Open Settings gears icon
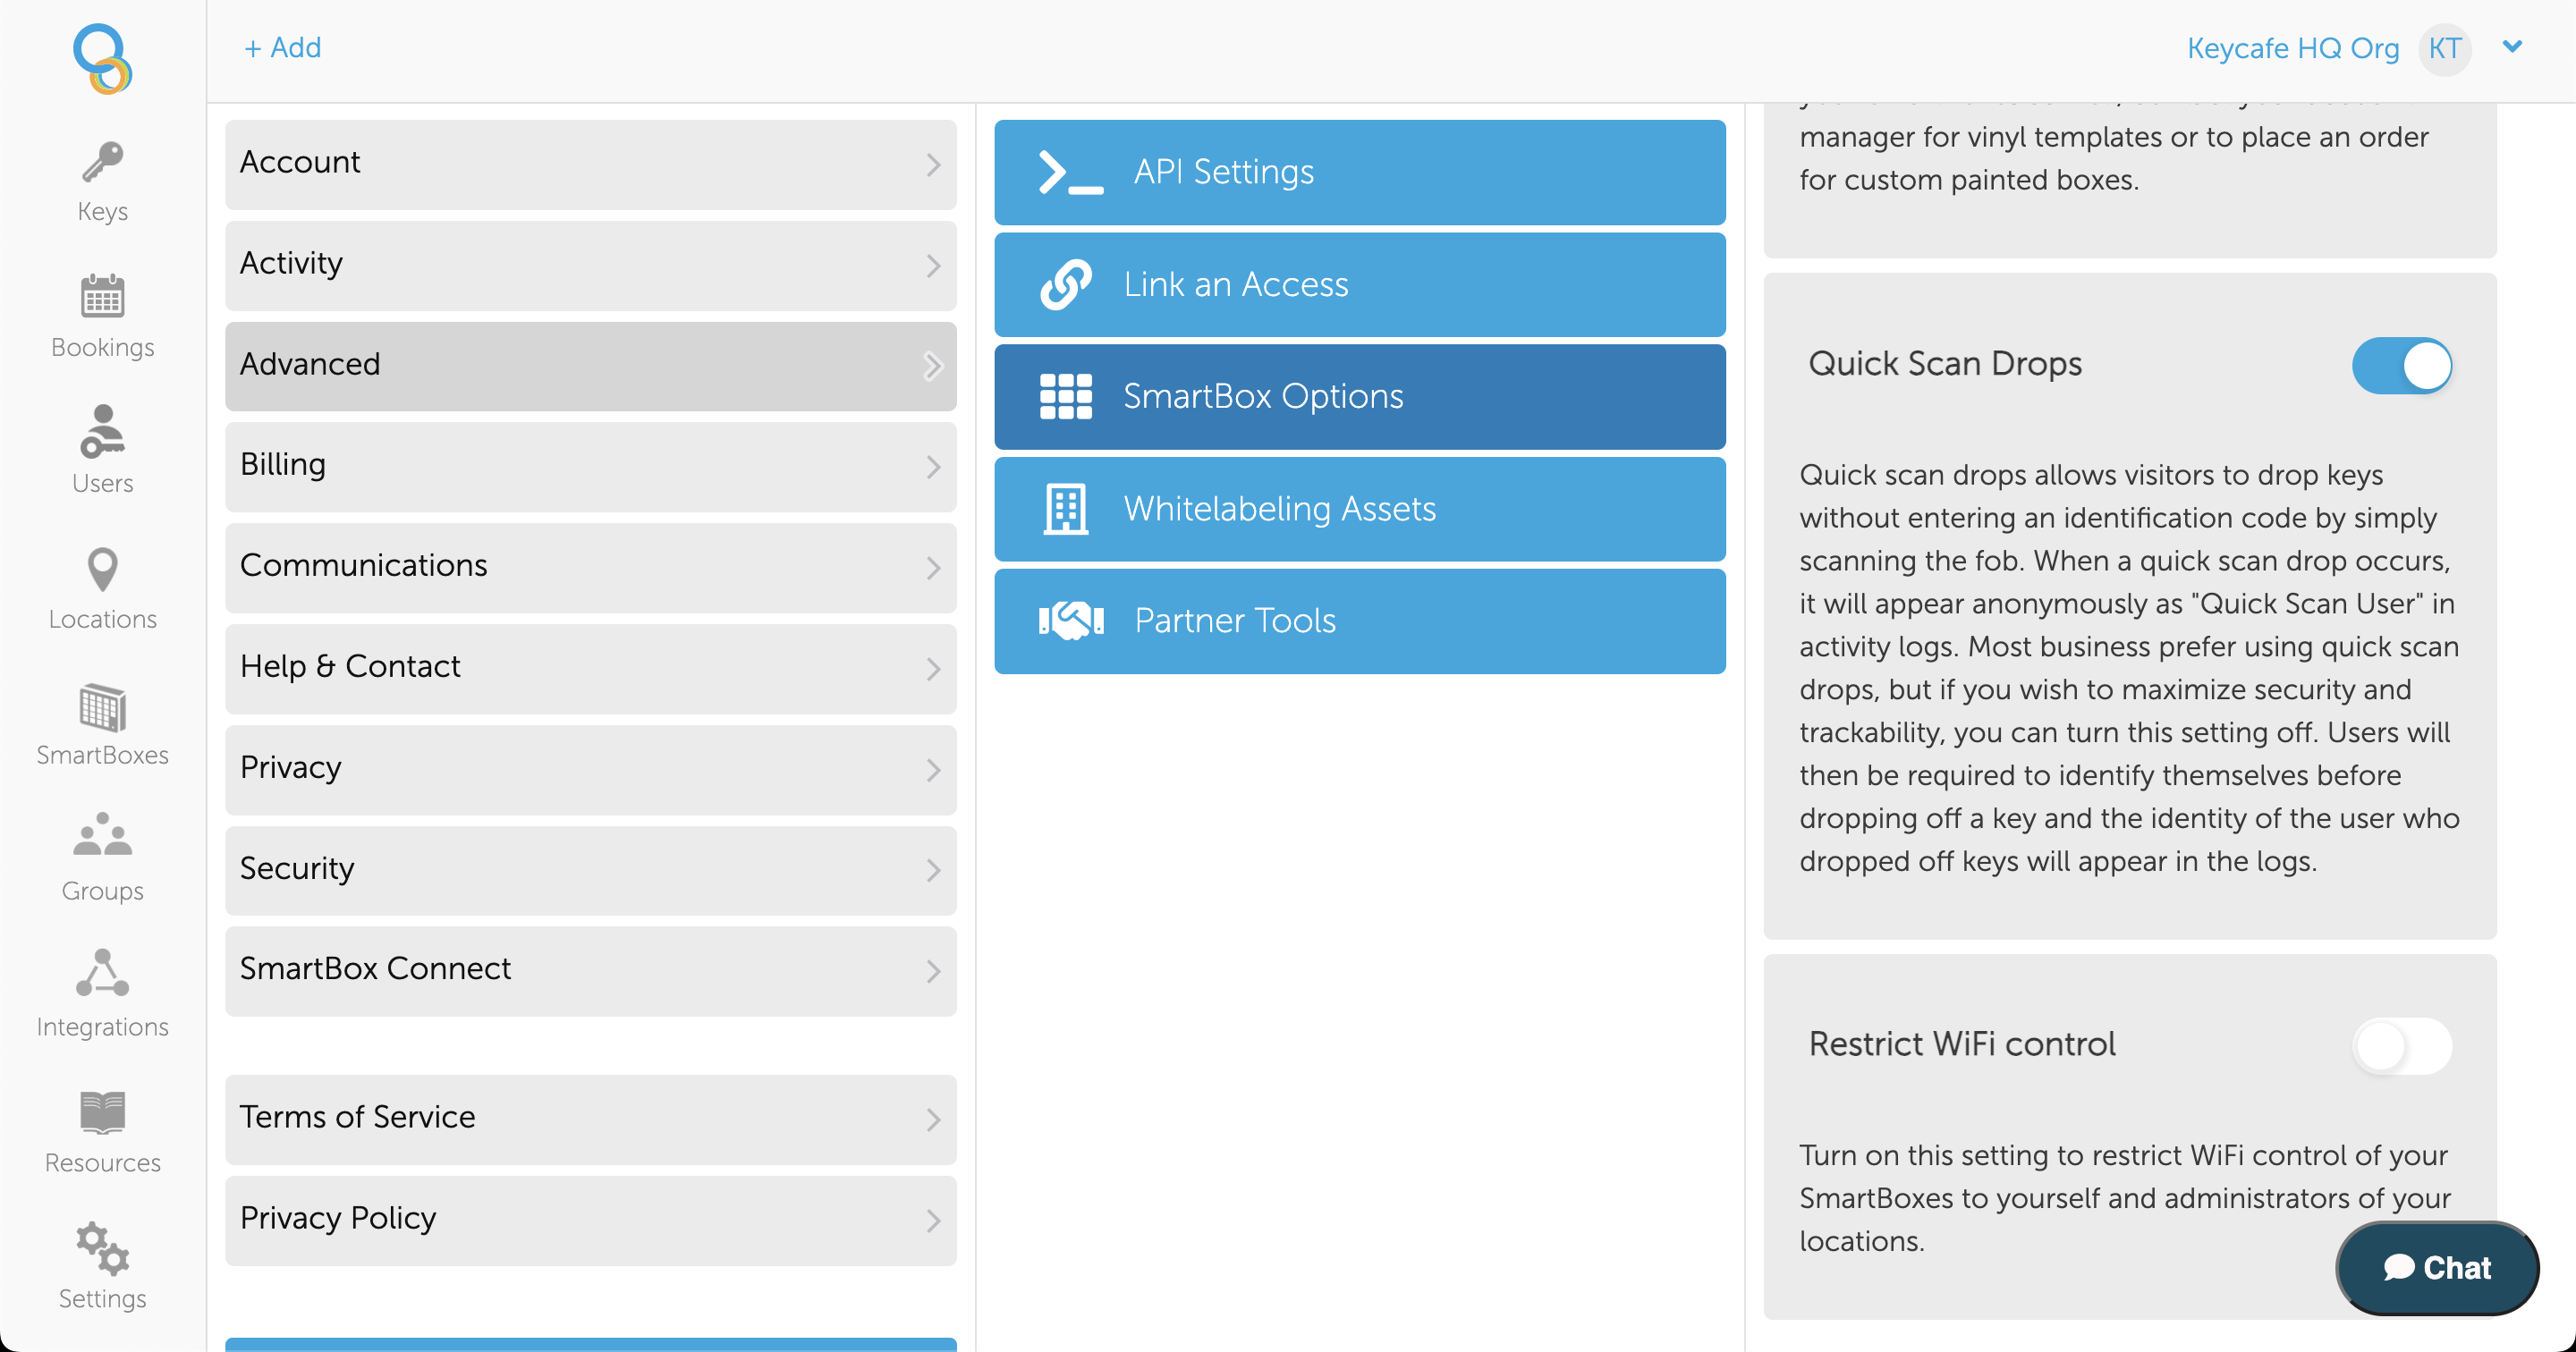2576x1352 pixels. click(102, 1248)
